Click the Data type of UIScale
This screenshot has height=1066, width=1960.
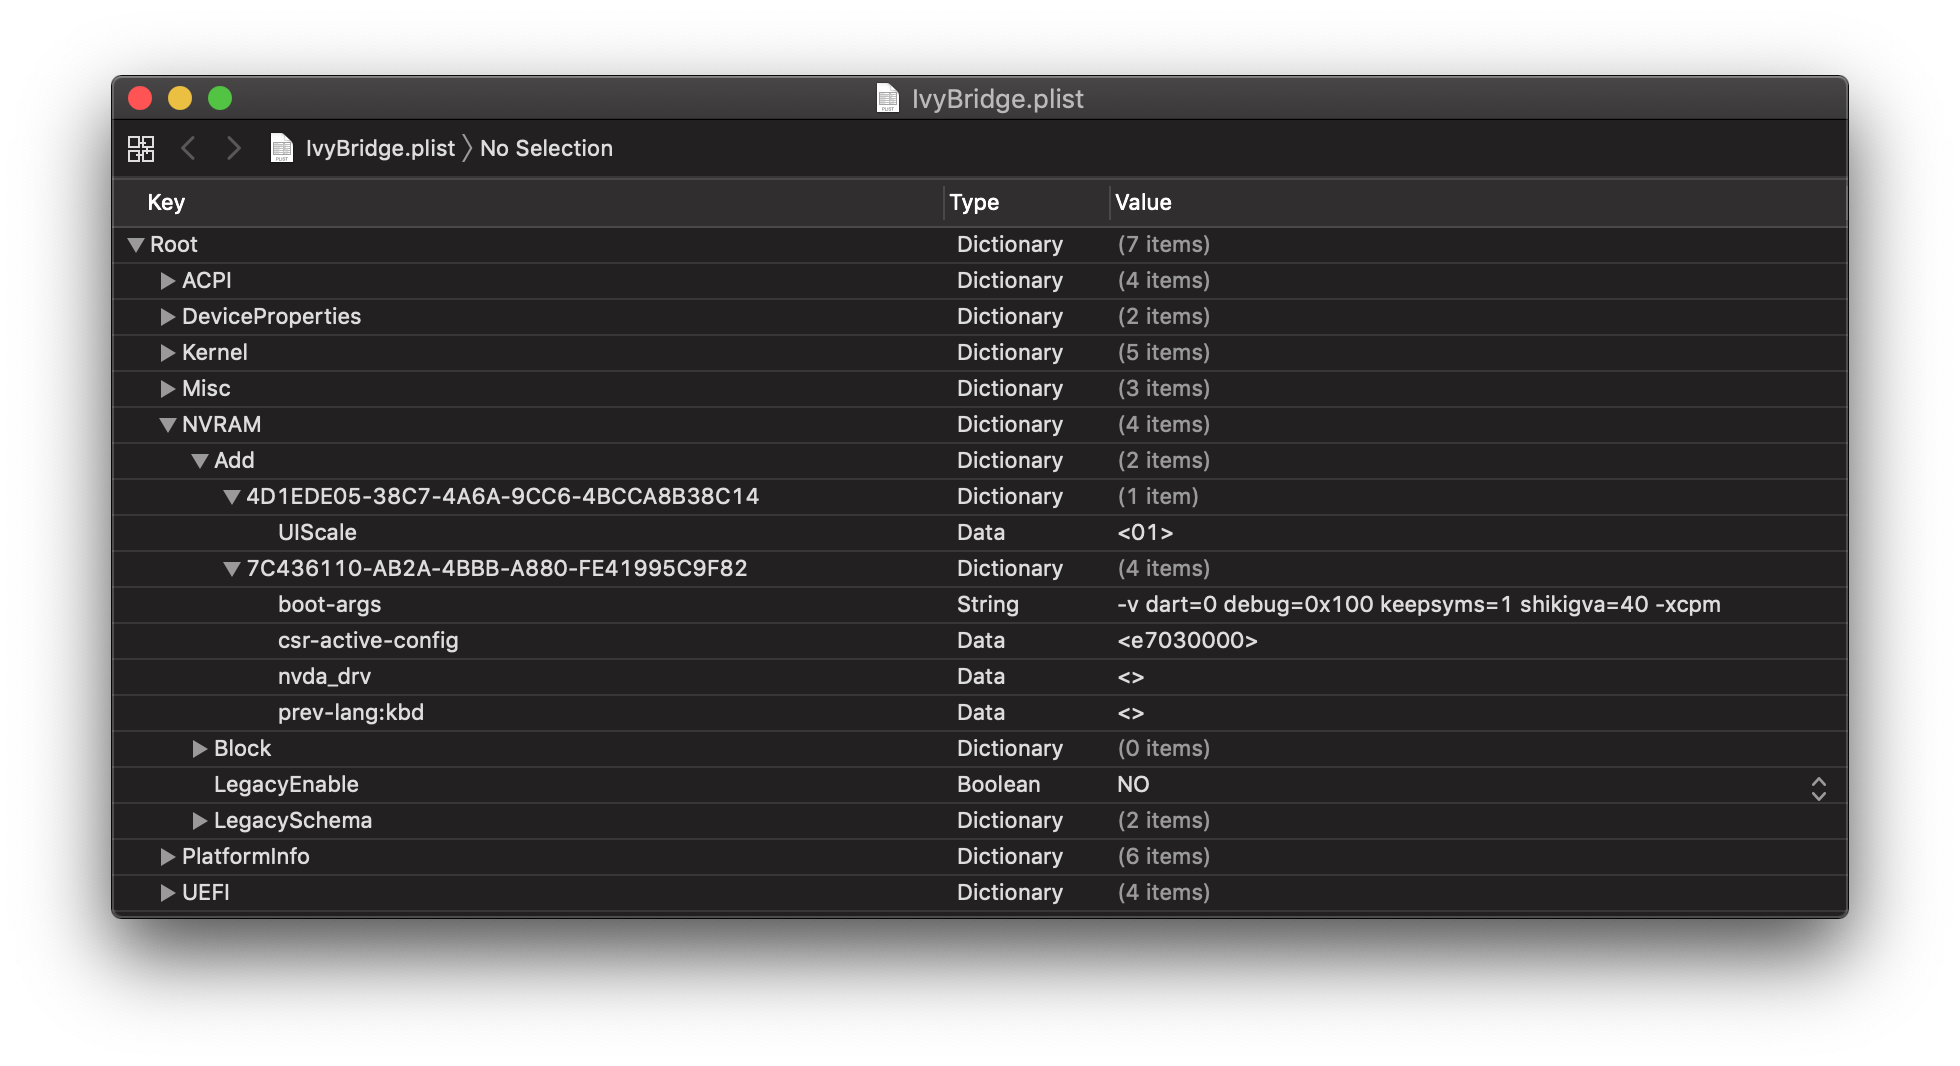point(981,533)
